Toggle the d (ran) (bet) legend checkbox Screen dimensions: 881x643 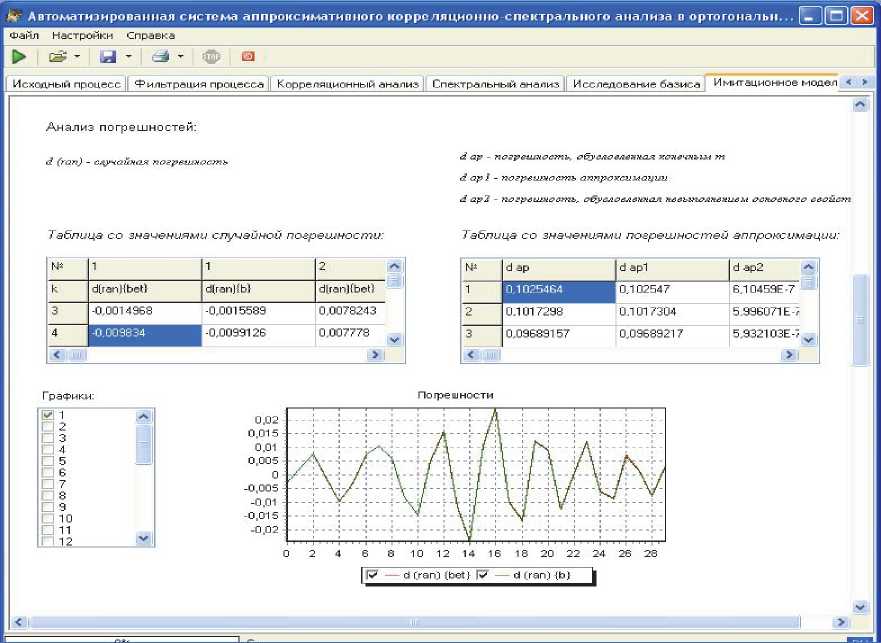(373, 575)
